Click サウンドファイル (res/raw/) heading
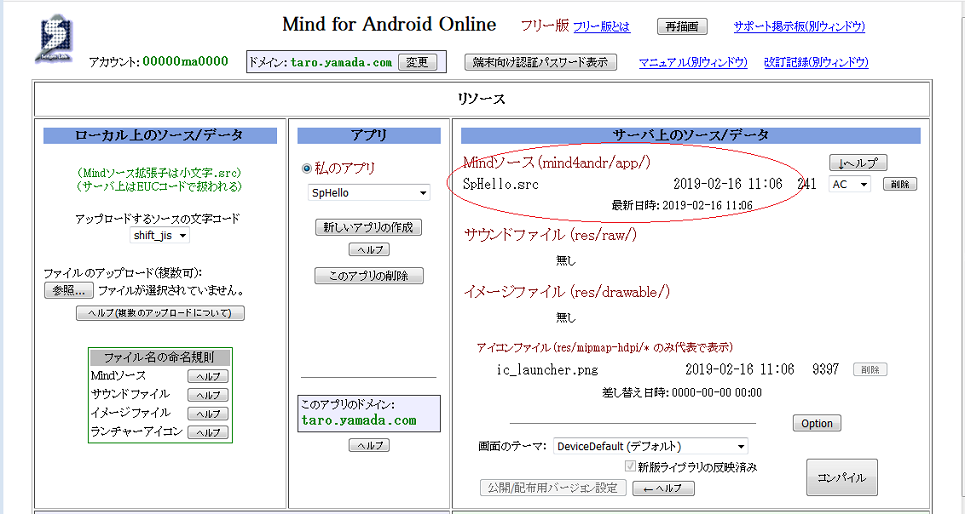 point(550,235)
